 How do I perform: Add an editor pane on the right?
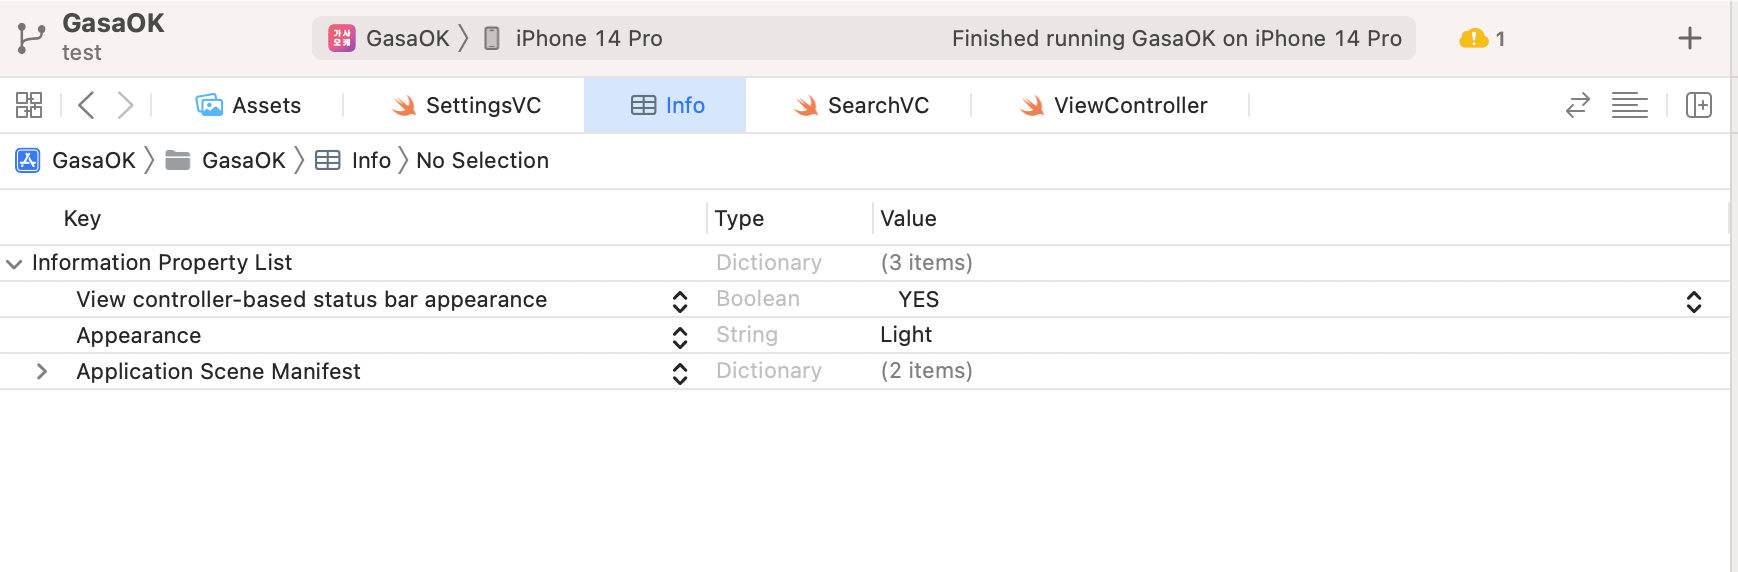point(1698,105)
